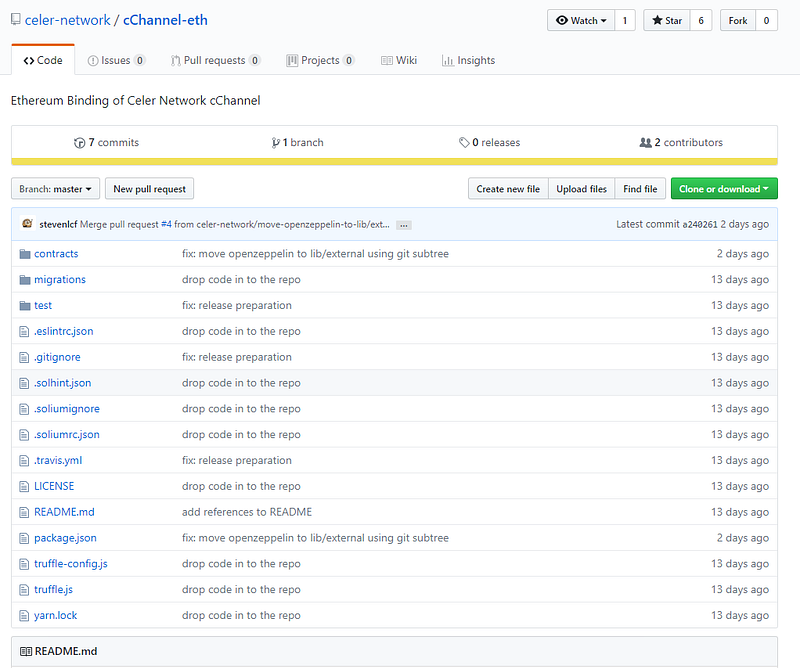Viewport: 800px width, 668px height.
Task: Open the .travis.yml file
Action: (58, 460)
